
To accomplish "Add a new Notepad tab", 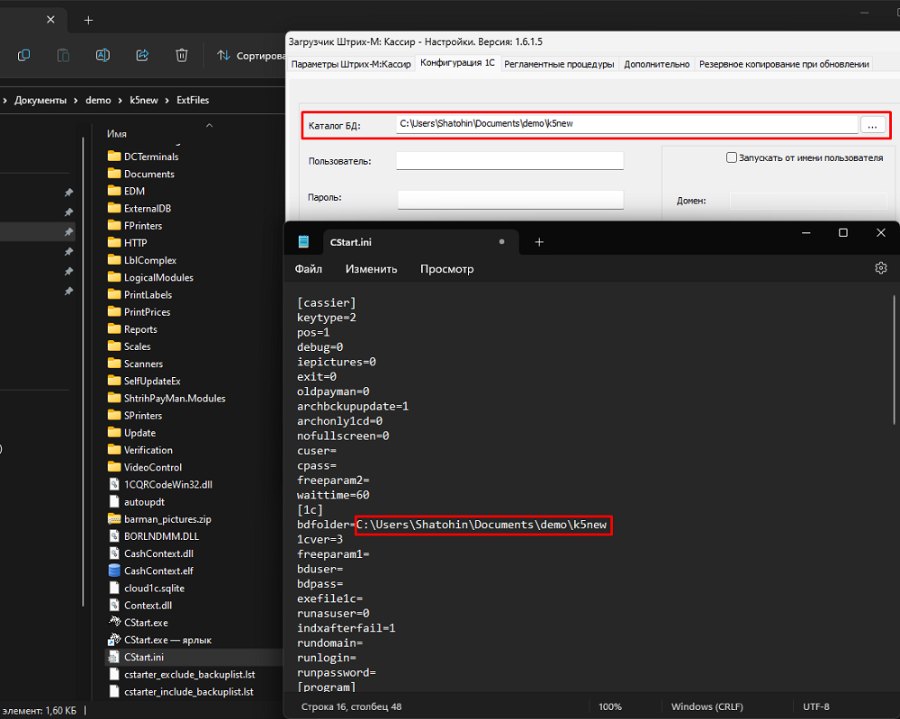I will point(539,242).
